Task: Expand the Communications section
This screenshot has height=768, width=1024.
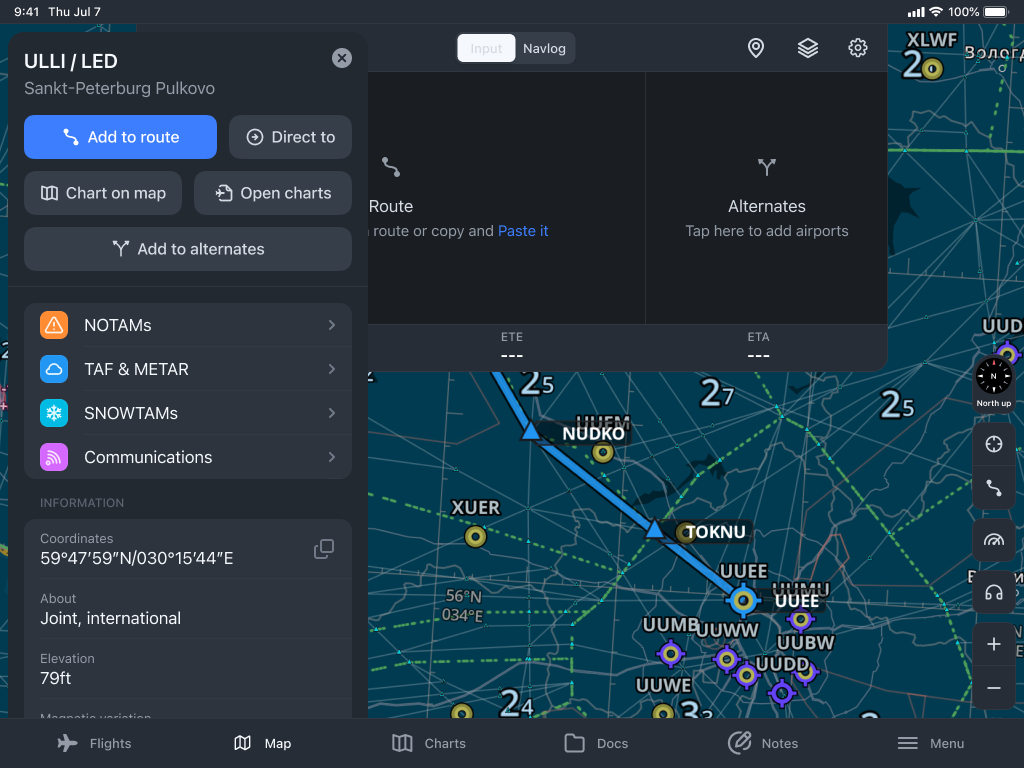Action: (187, 457)
